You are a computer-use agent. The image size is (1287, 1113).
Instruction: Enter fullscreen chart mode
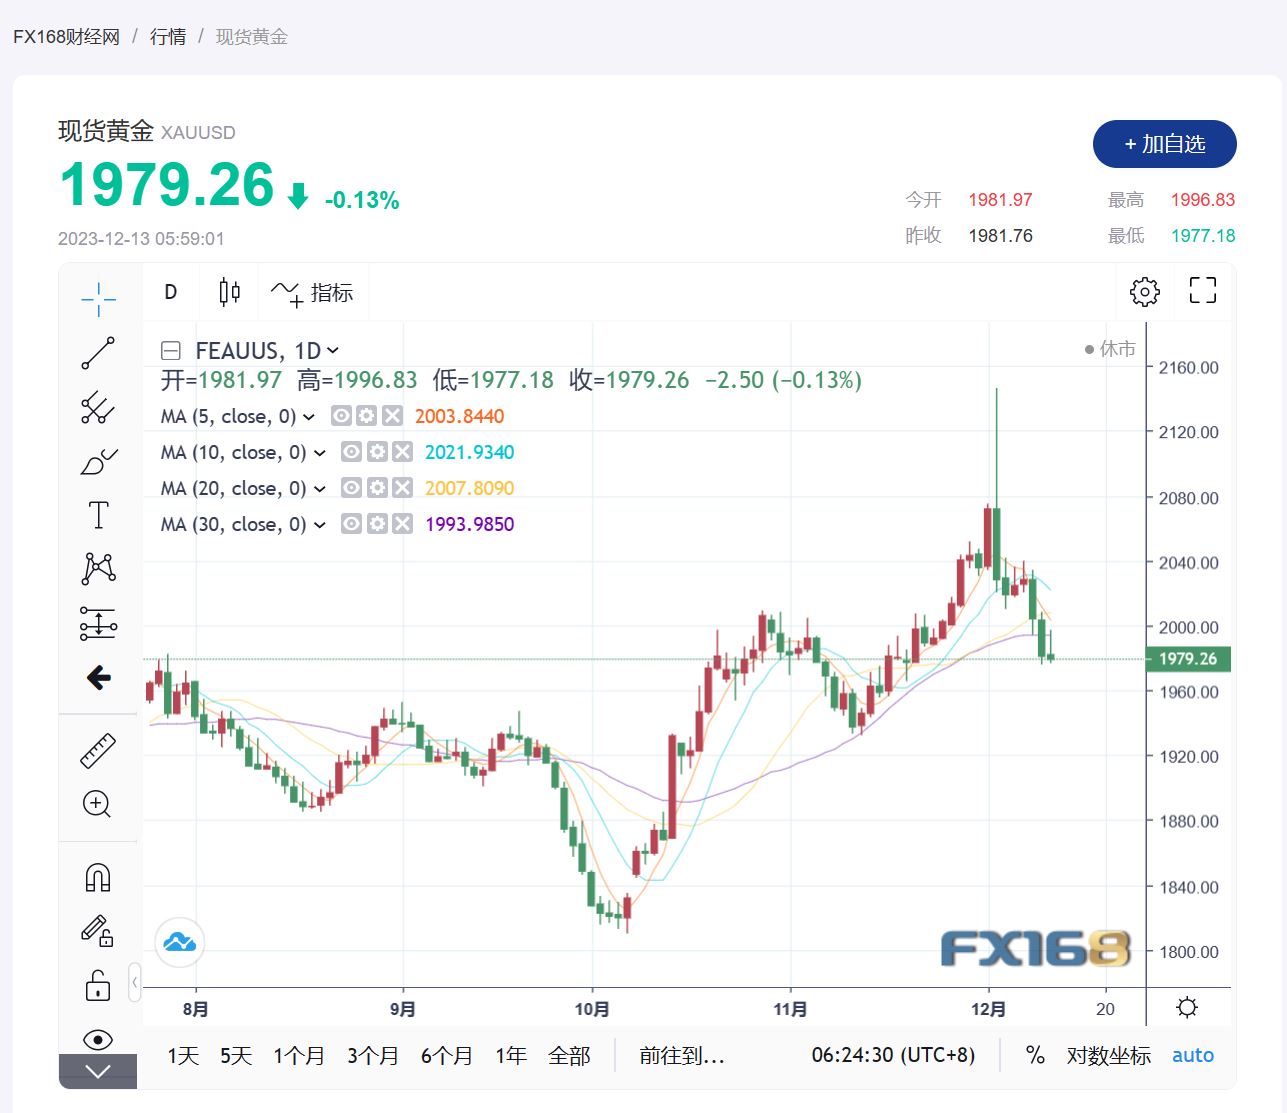tap(1202, 291)
